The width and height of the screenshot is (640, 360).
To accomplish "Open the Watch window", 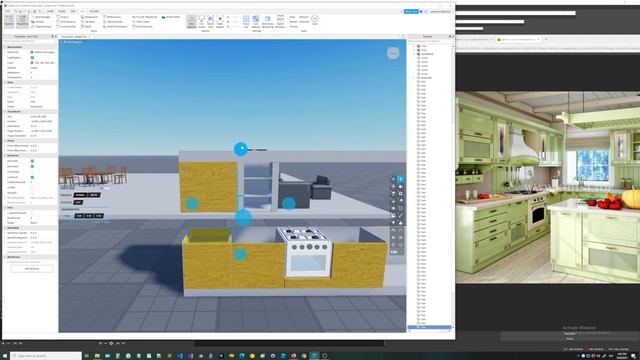I will click(87, 27).
